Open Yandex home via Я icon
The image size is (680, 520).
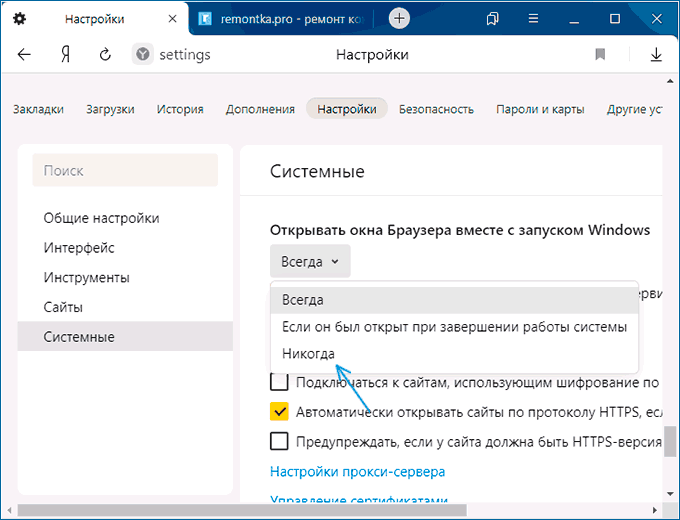(65, 55)
